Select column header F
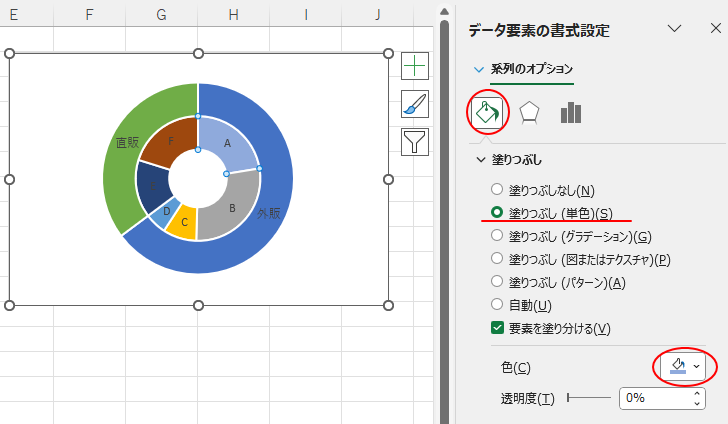 (x=89, y=15)
